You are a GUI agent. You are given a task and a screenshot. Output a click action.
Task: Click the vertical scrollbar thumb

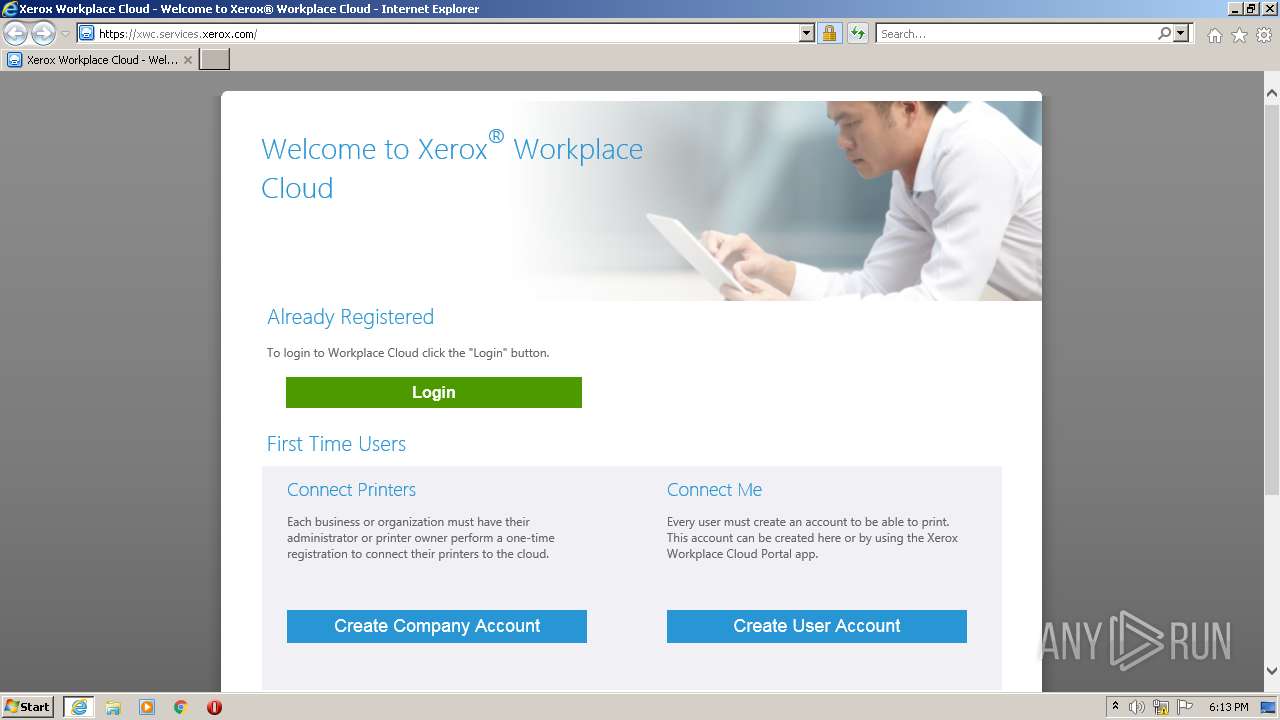(x=1271, y=300)
